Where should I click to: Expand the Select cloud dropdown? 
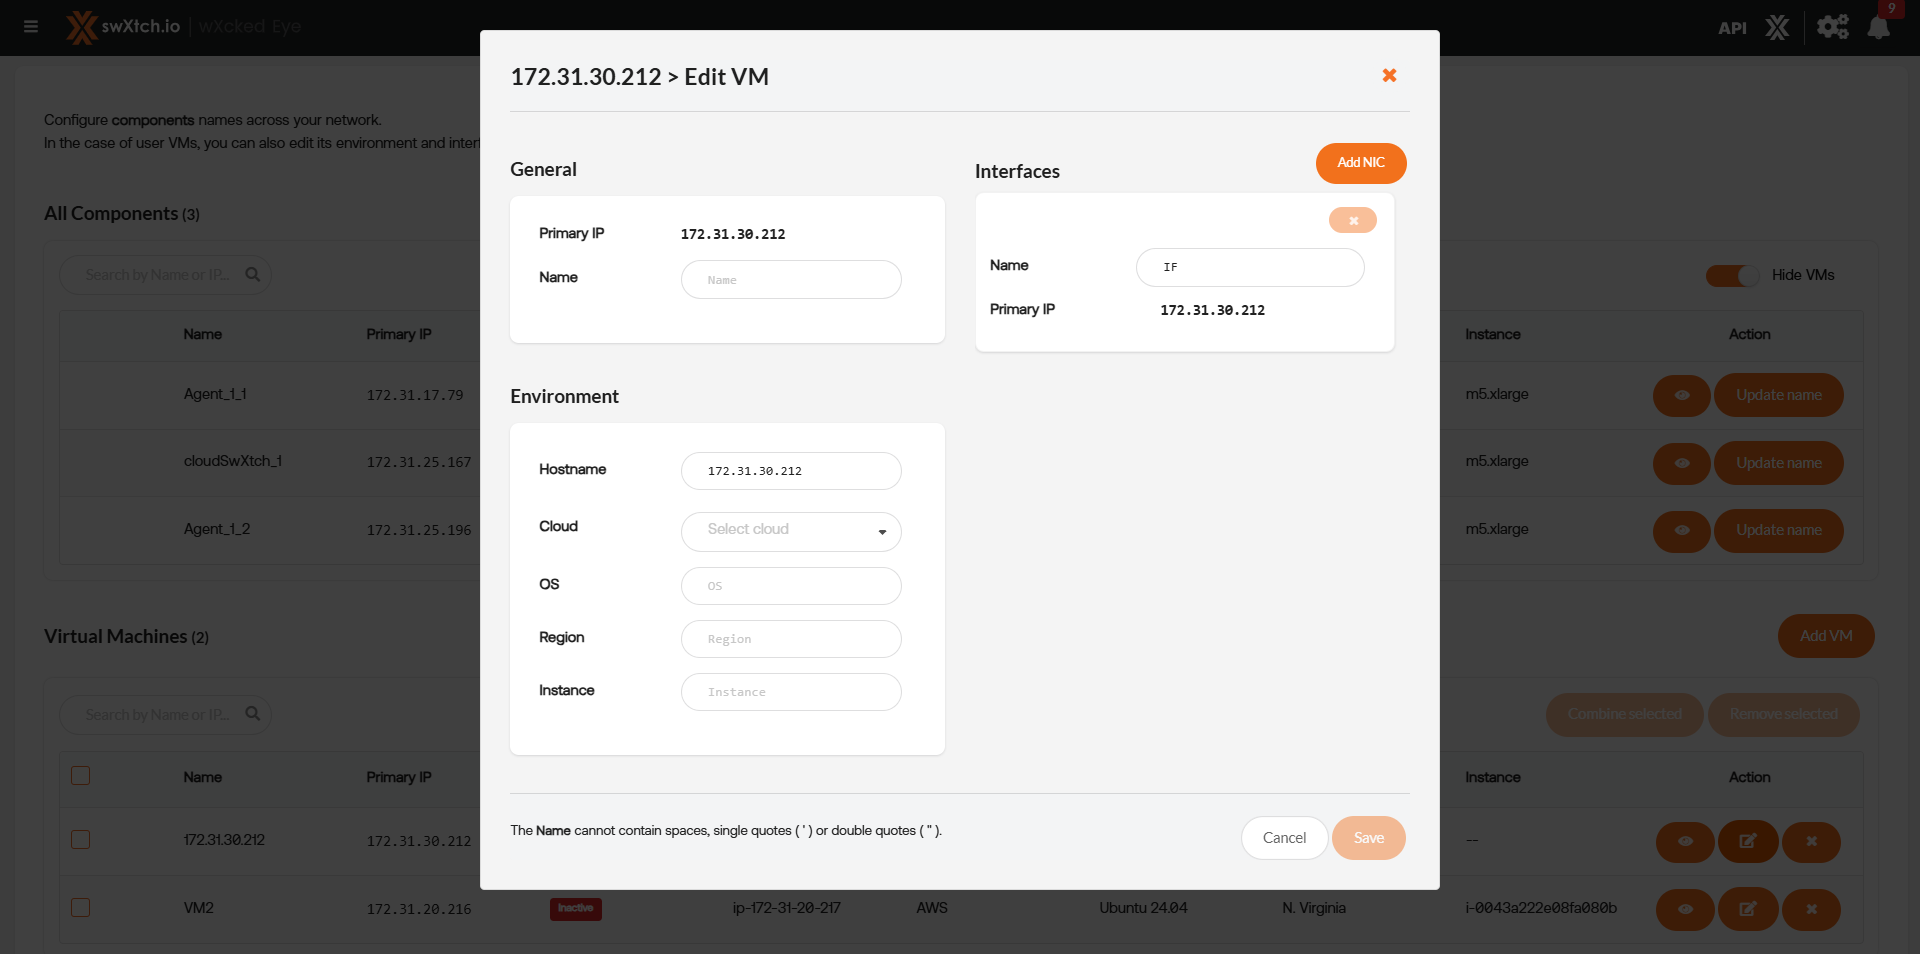(x=791, y=531)
